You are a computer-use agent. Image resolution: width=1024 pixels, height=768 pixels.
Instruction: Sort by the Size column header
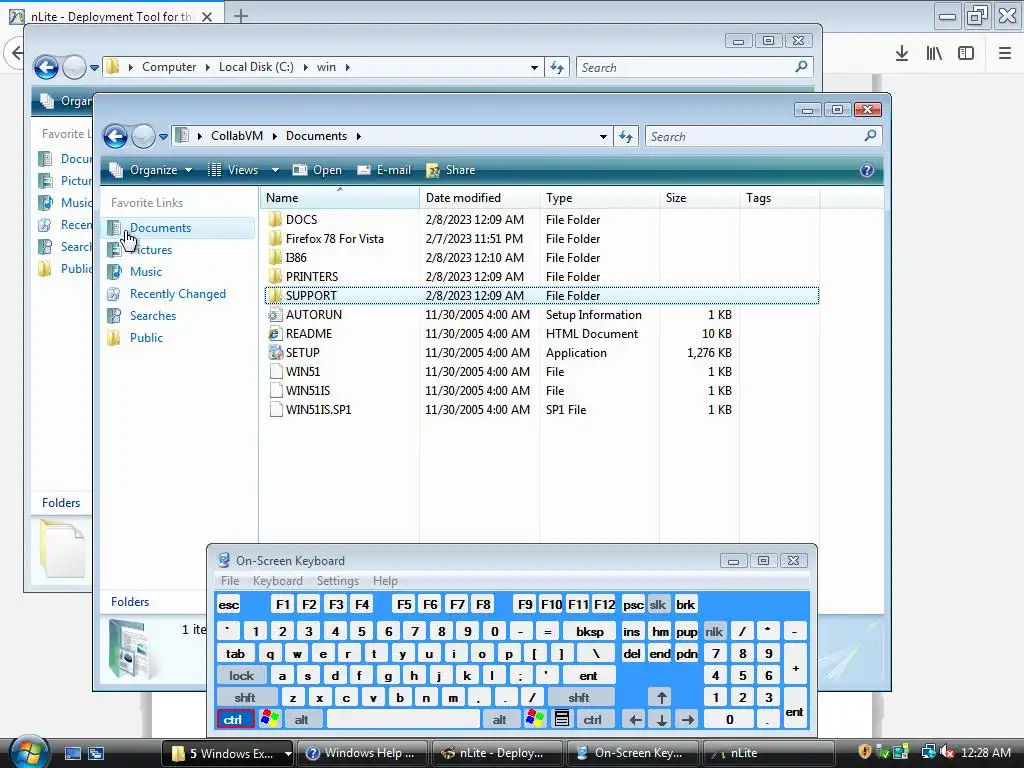[699, 198]
